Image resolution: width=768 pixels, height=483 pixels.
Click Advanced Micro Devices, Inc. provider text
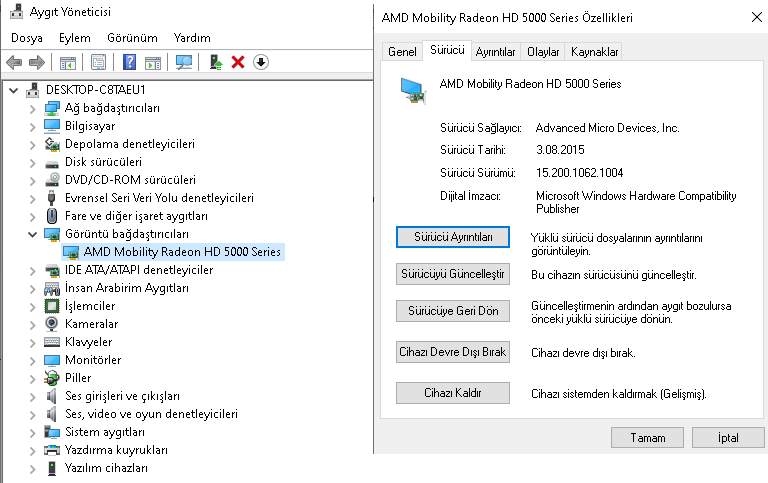coord(607,128)
